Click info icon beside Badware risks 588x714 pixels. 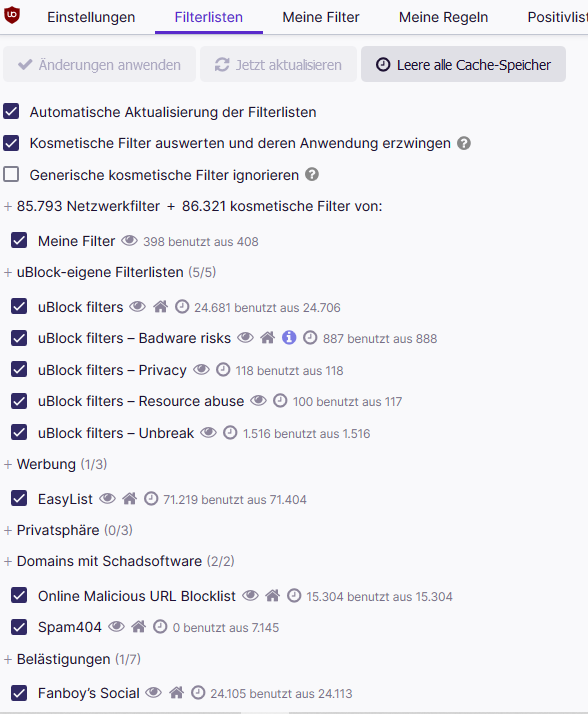[289, 337]
